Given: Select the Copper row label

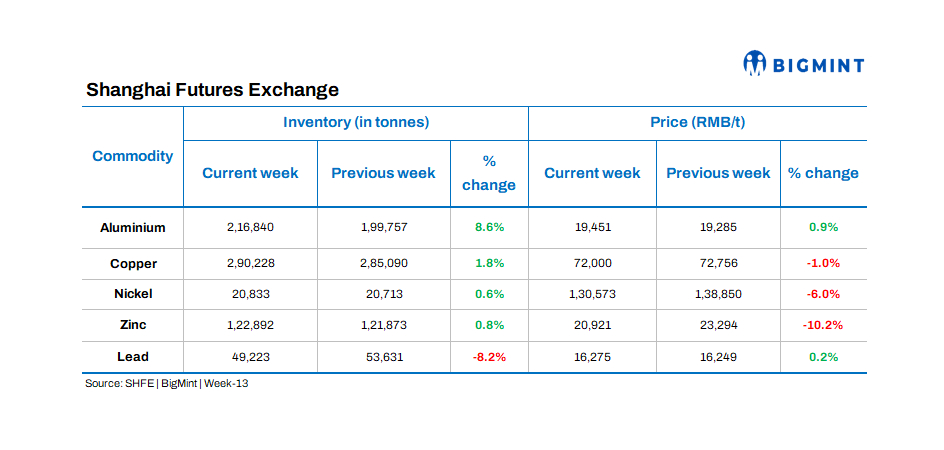Looking at the screenshot, I should [133, 264].
